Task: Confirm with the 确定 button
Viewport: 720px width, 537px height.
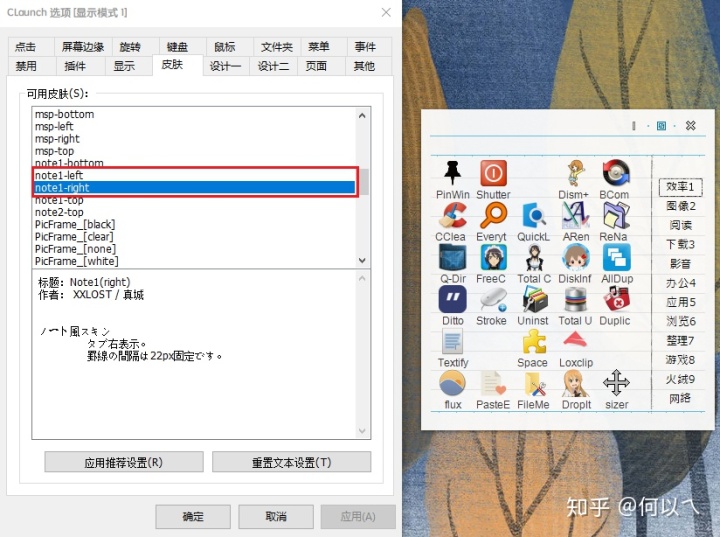Action: click(193, 517)
